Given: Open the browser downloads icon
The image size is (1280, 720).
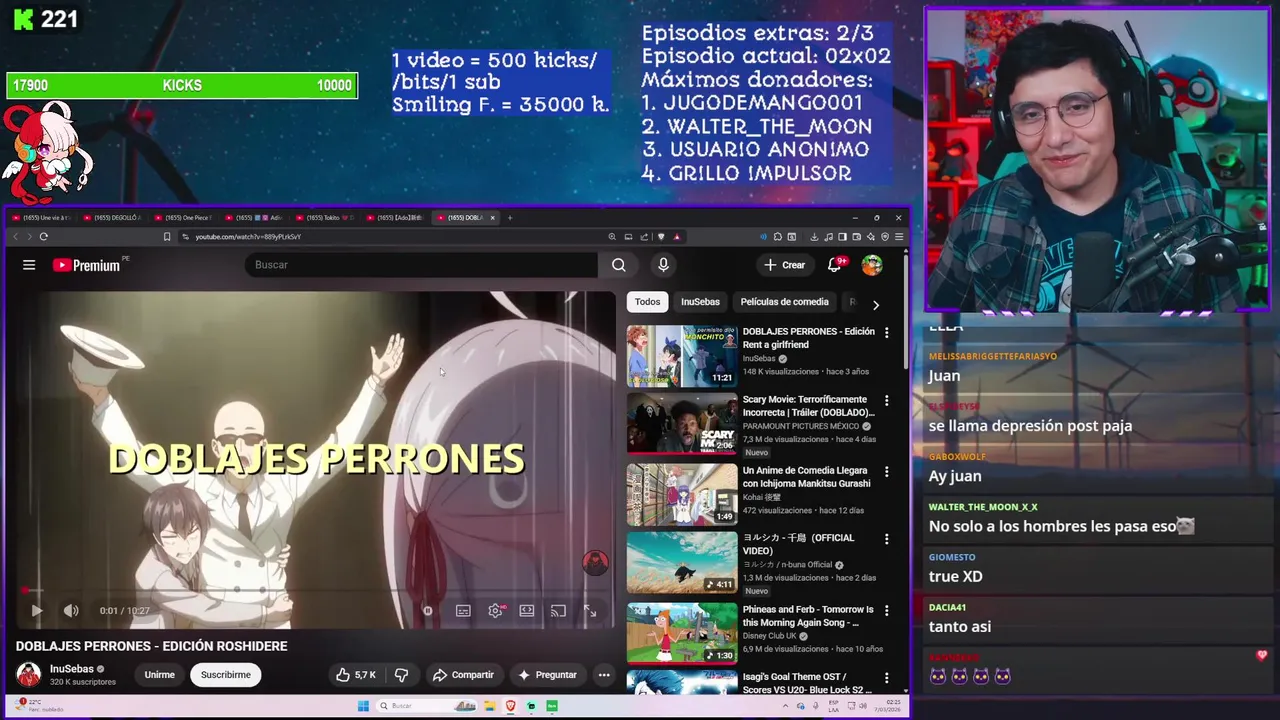Looking at the screenshot, I should click(x=814, y=237).
